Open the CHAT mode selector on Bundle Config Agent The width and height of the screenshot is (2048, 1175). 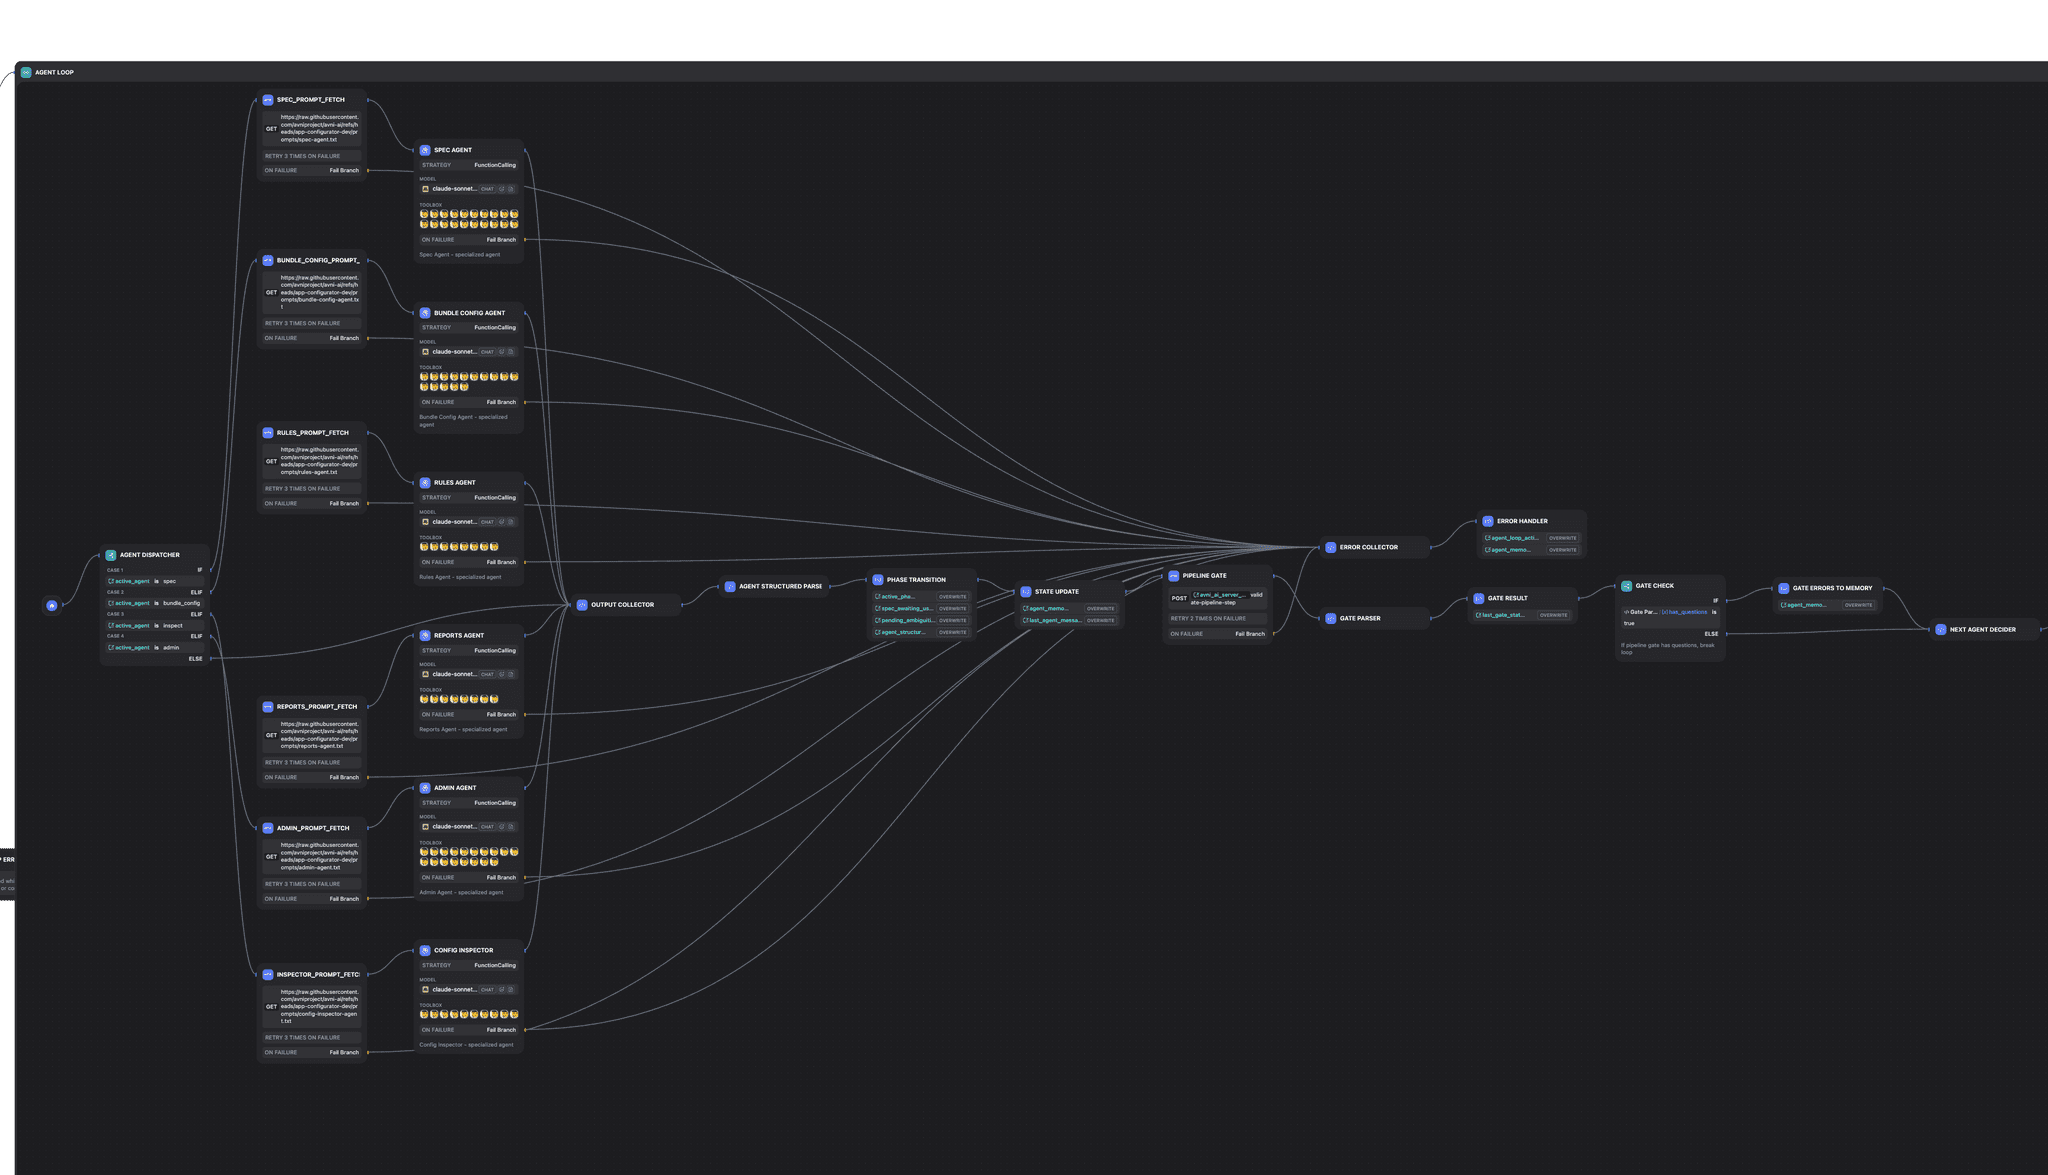[x=486, y=352]
